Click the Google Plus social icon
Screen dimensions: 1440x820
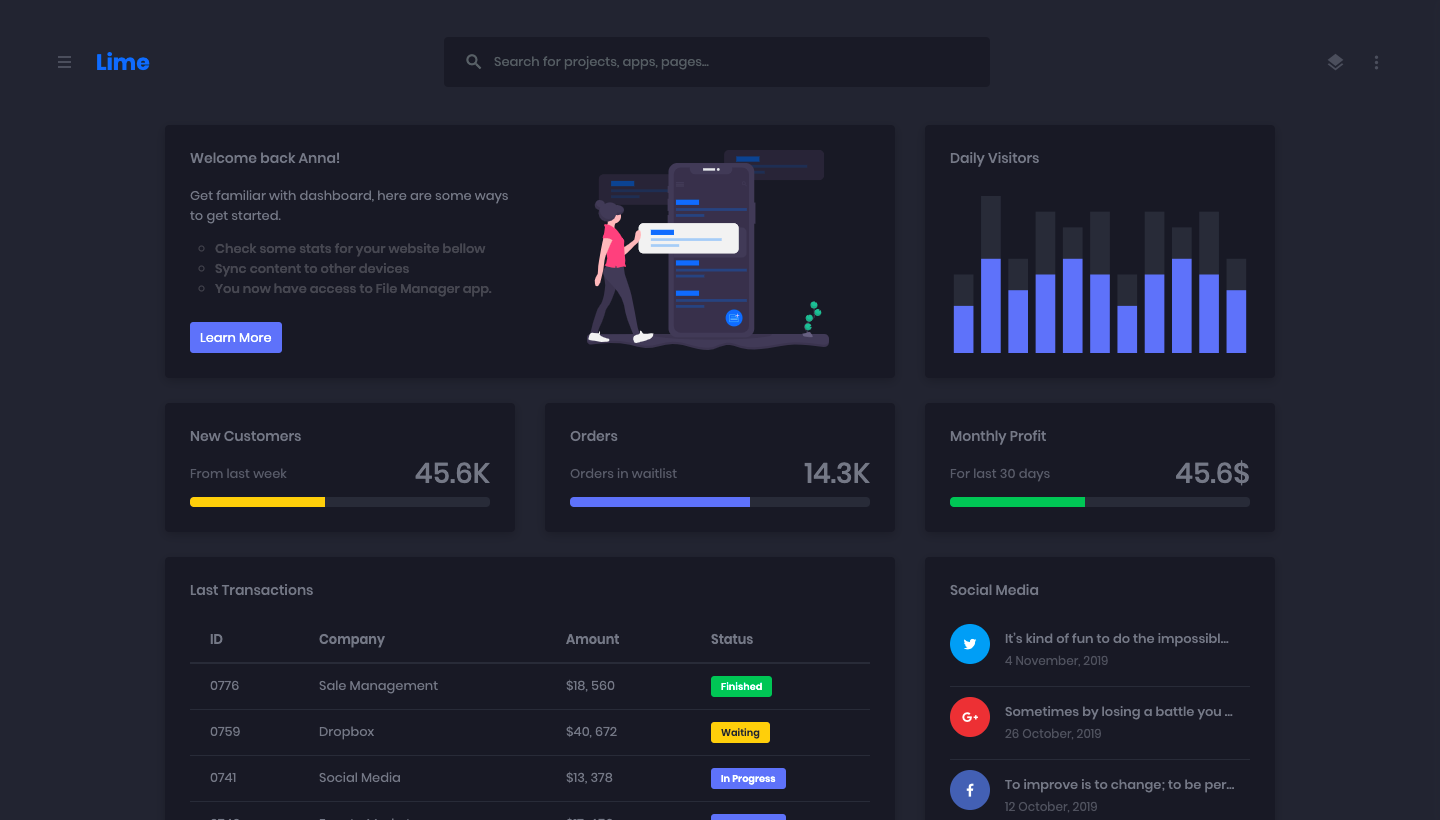(x=969, y=717)
